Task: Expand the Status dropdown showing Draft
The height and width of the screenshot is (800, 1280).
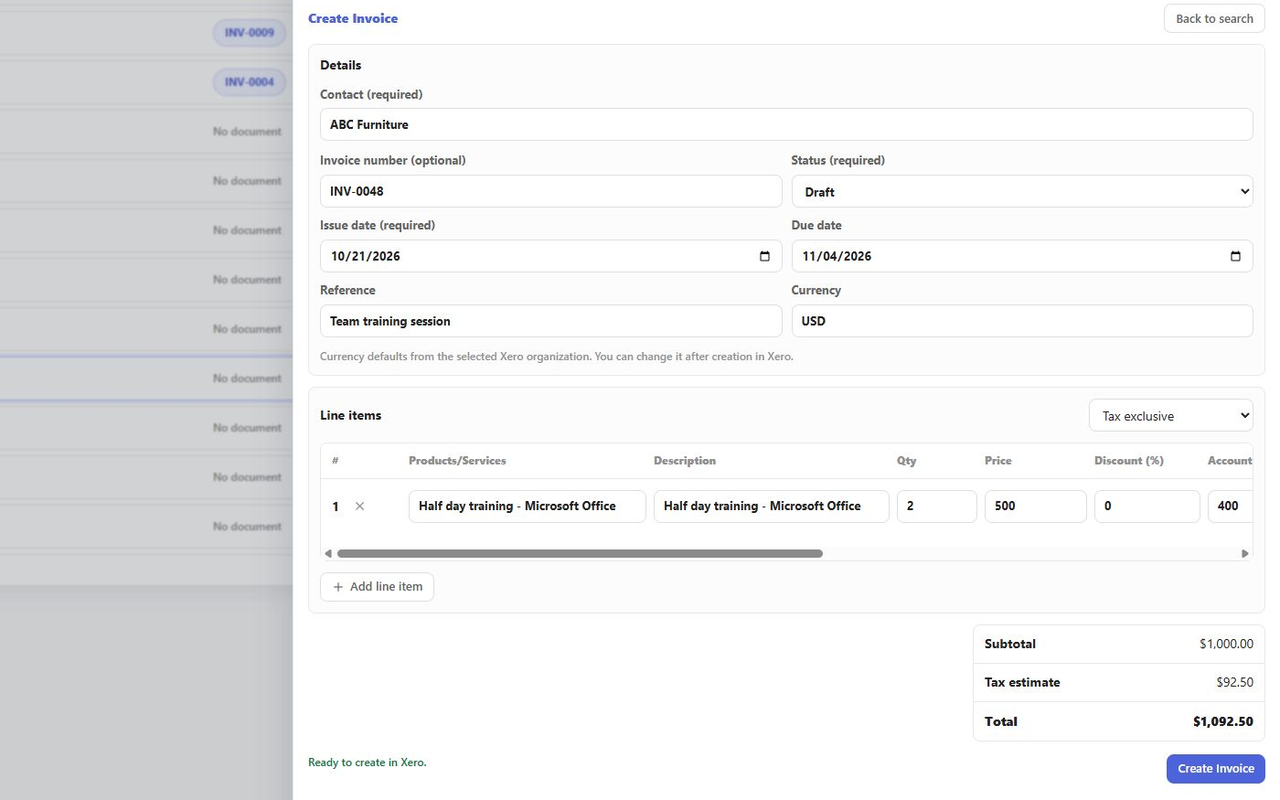Action: (x=1022, y=191)
